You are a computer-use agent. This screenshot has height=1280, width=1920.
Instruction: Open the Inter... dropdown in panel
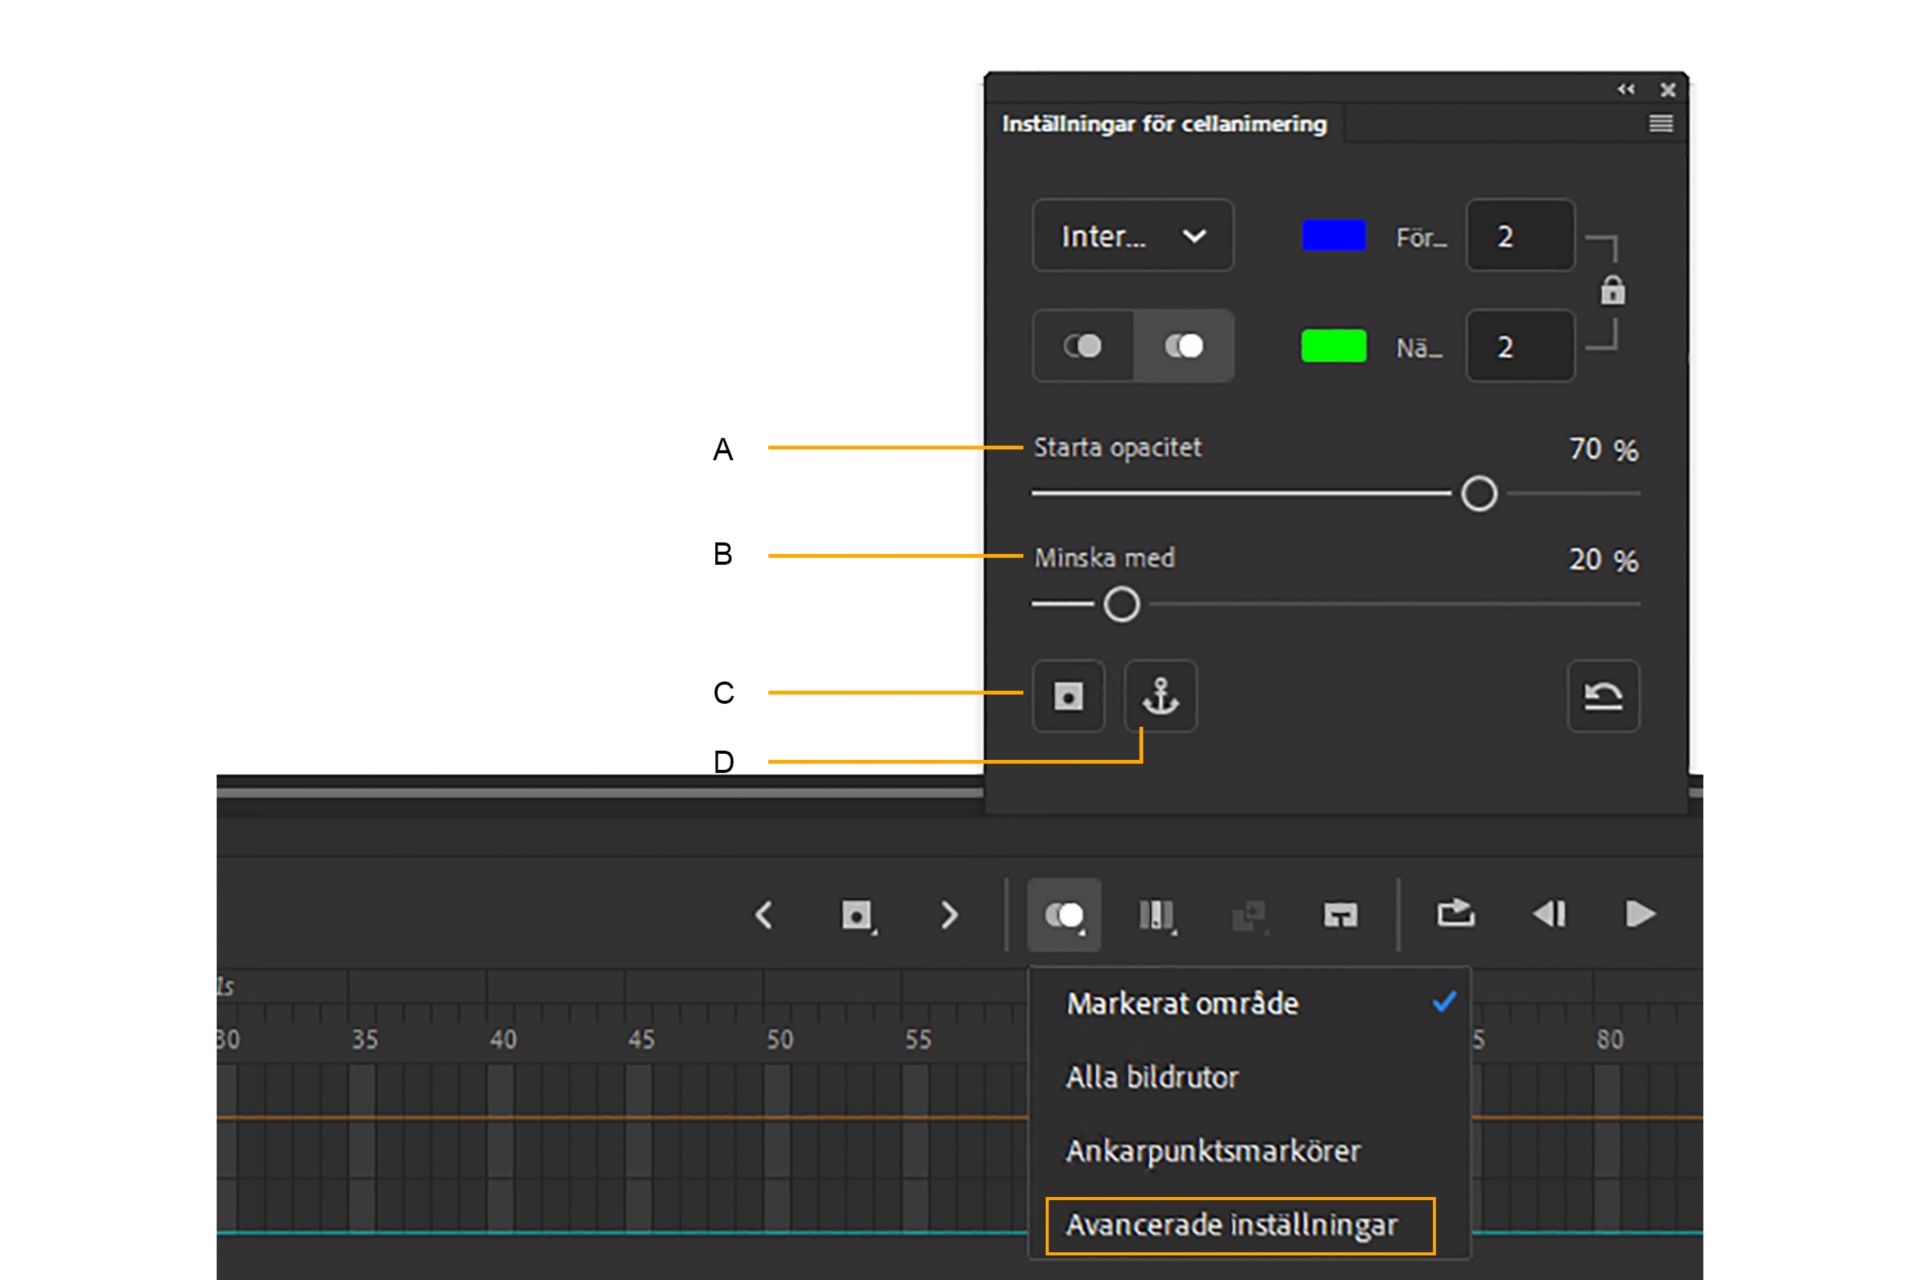[1132, 236]
